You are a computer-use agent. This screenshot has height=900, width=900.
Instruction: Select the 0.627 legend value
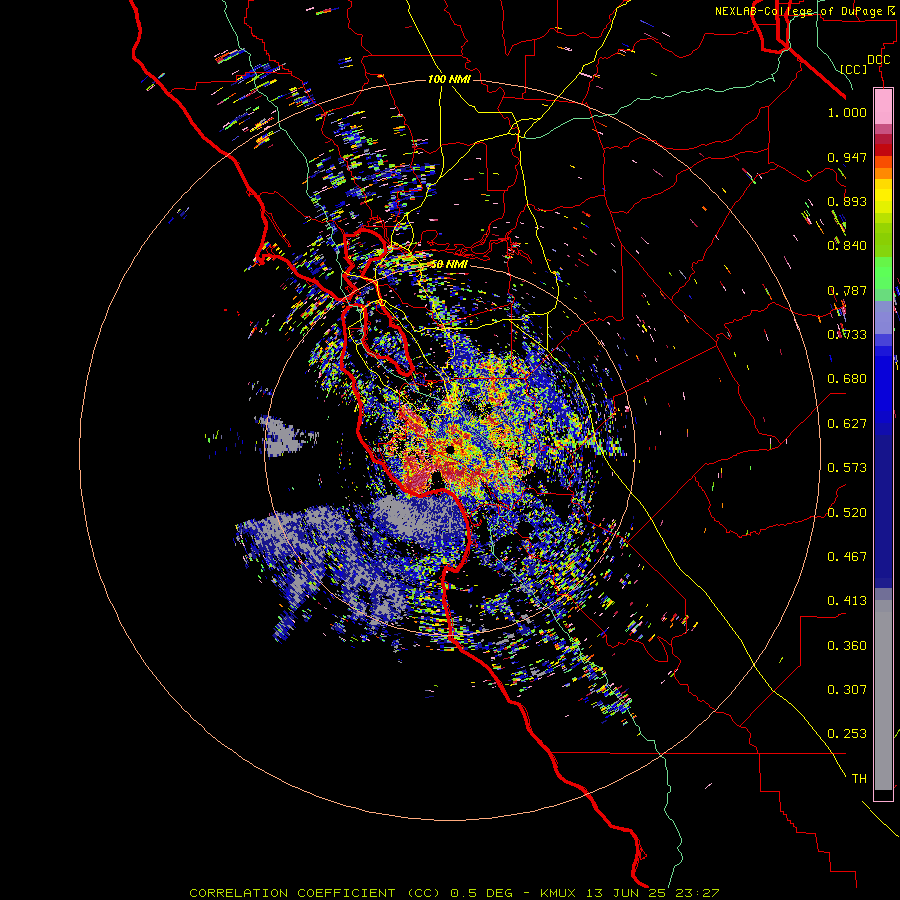pyautogui.click(x=847, y=424)
